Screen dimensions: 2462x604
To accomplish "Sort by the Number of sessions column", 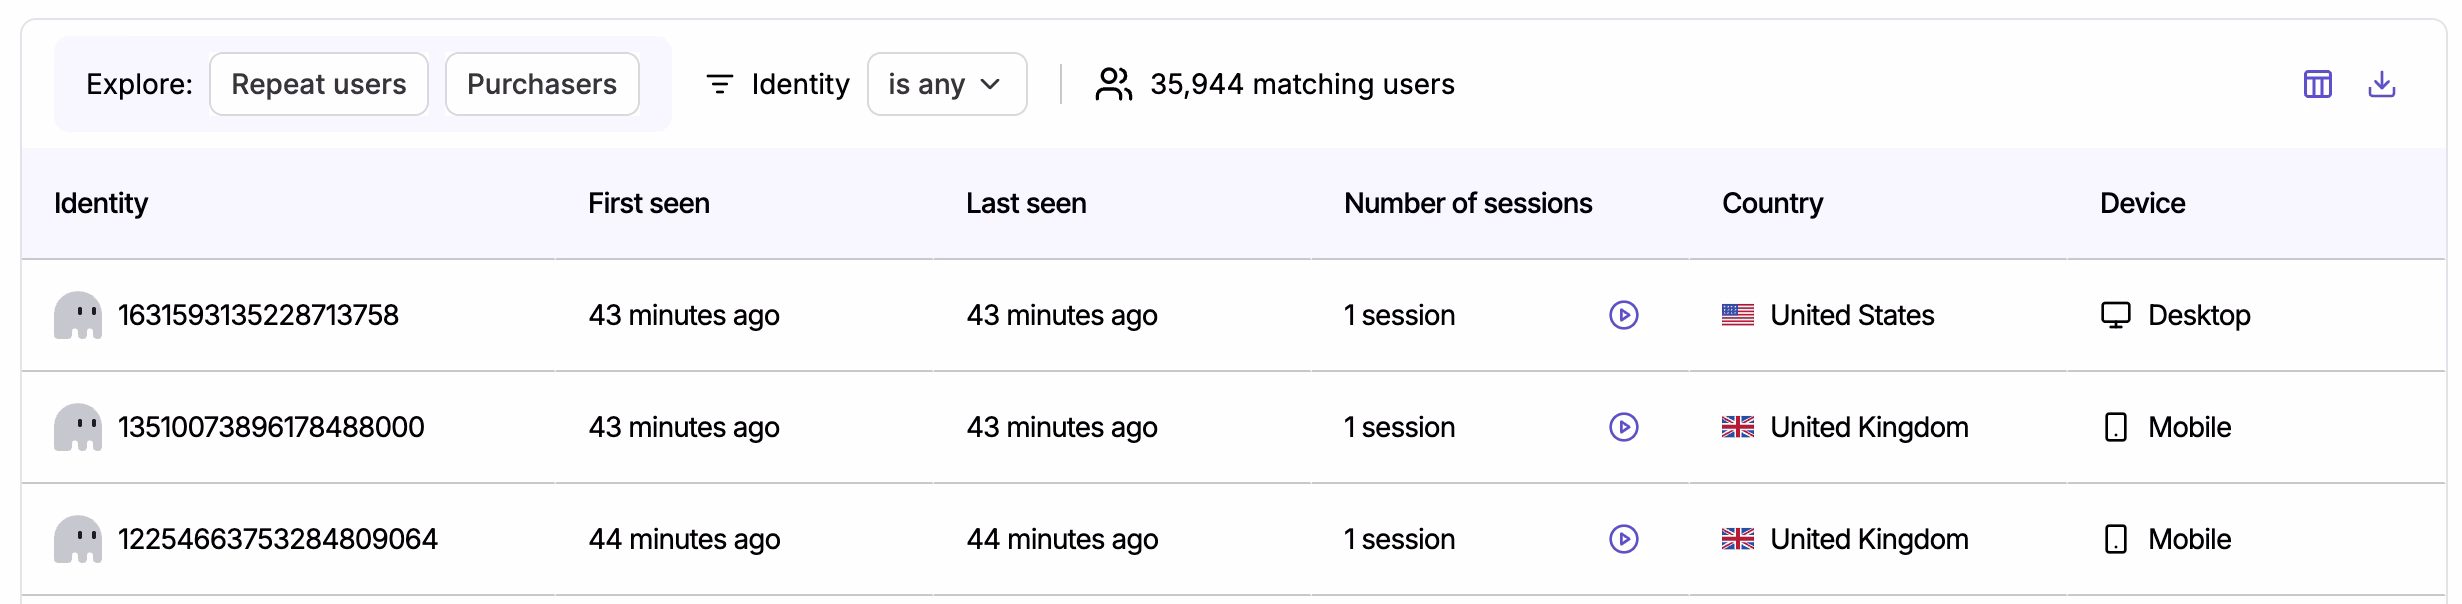I will point(1467,203).
